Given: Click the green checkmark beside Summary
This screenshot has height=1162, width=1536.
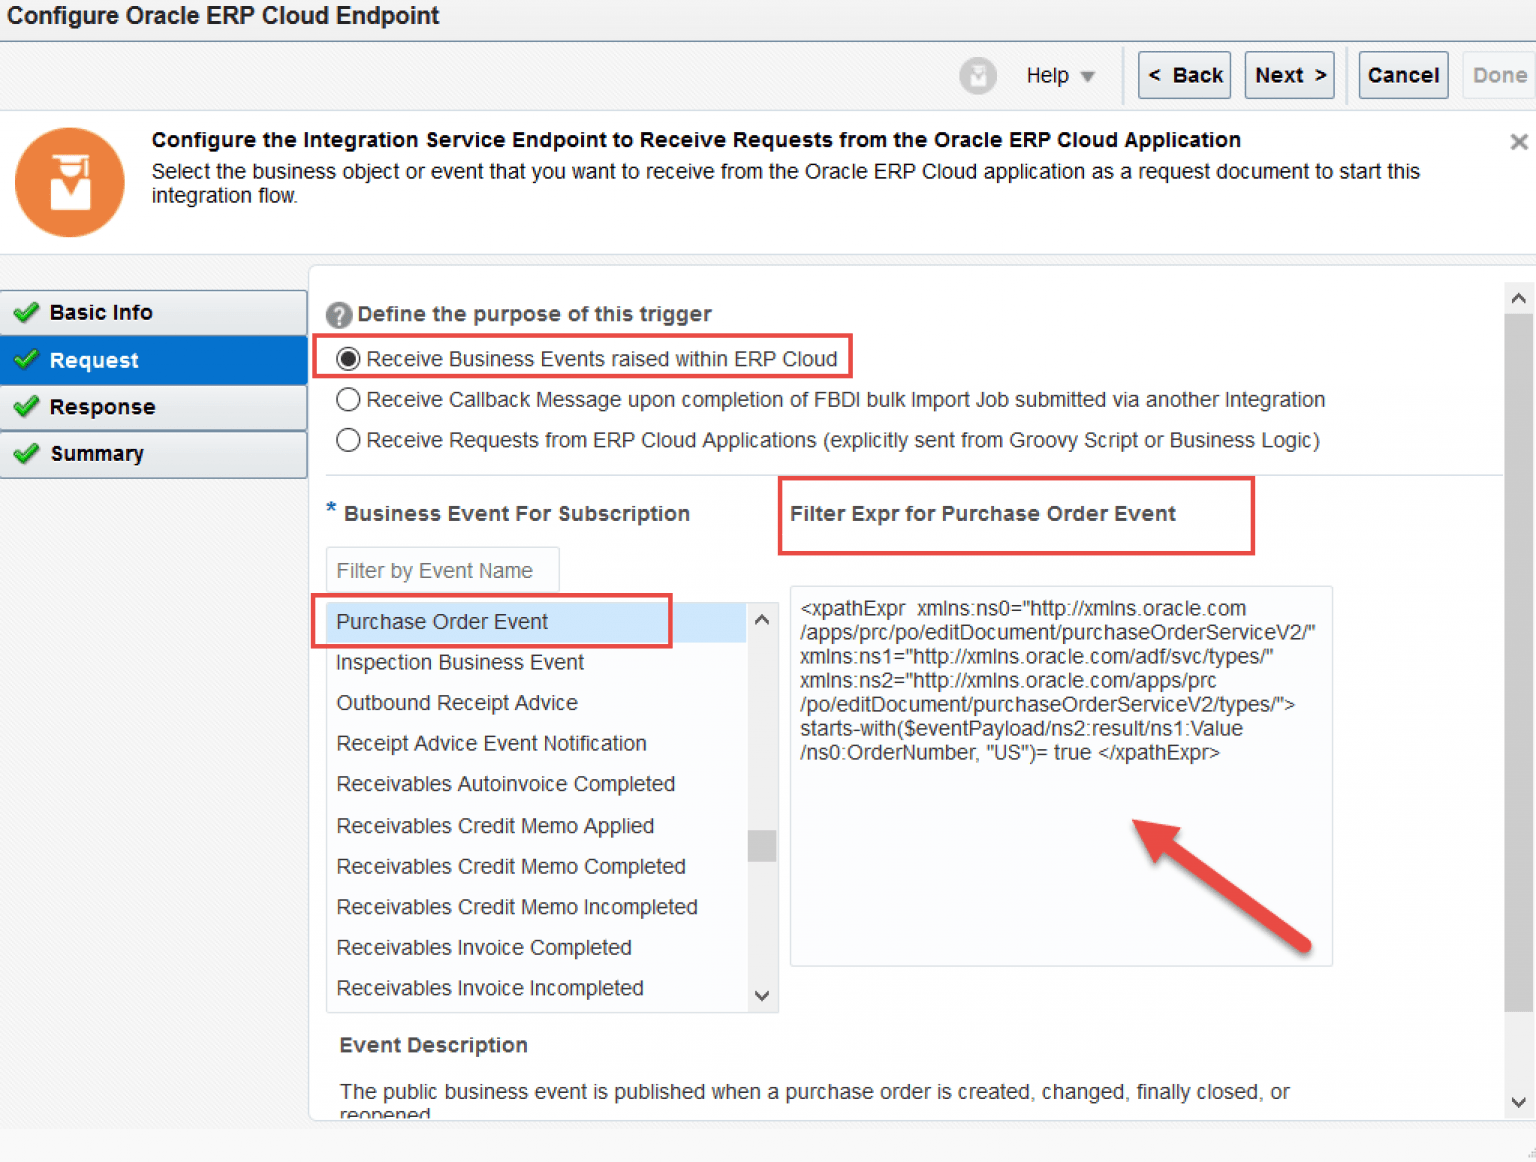Looking at the screenshot, I should coord(27,454).
